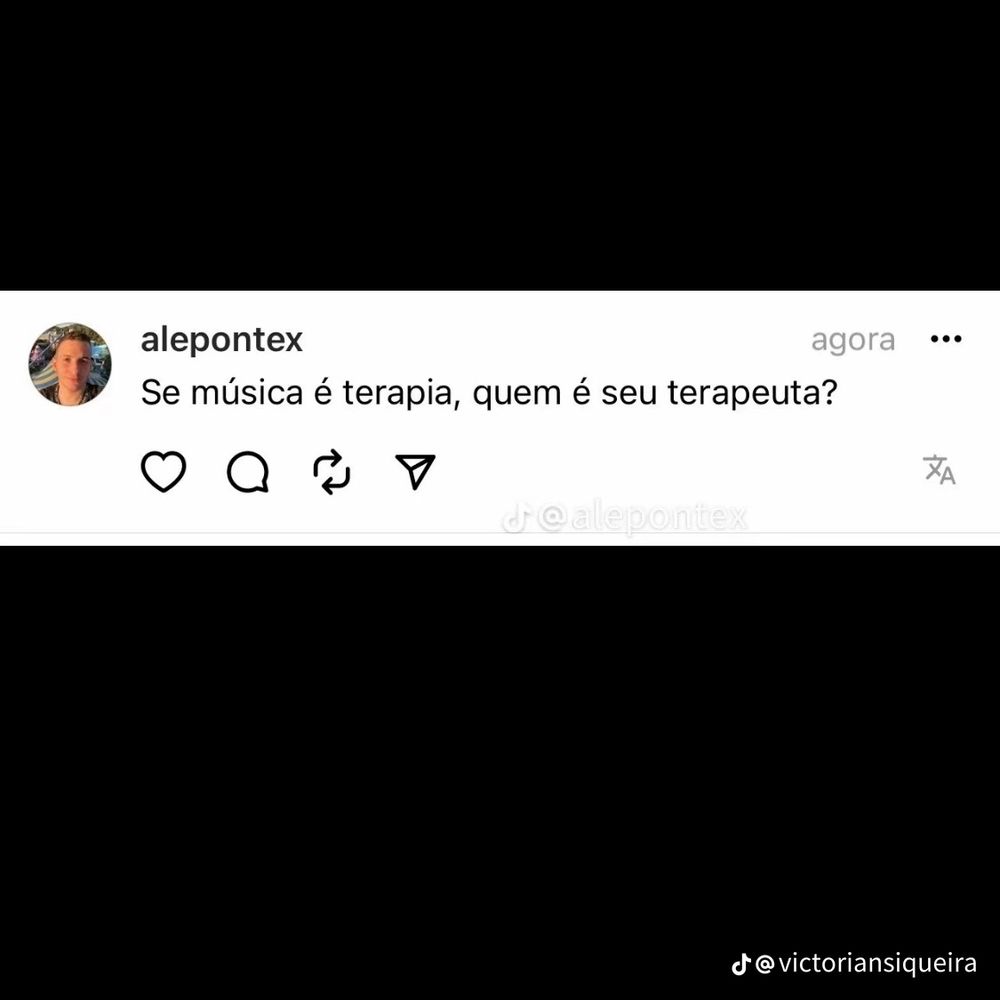The height and width of the screenshot is (1000, 1000).
Task: Click the faded @alepontex watermark
Action: point(642,517)
